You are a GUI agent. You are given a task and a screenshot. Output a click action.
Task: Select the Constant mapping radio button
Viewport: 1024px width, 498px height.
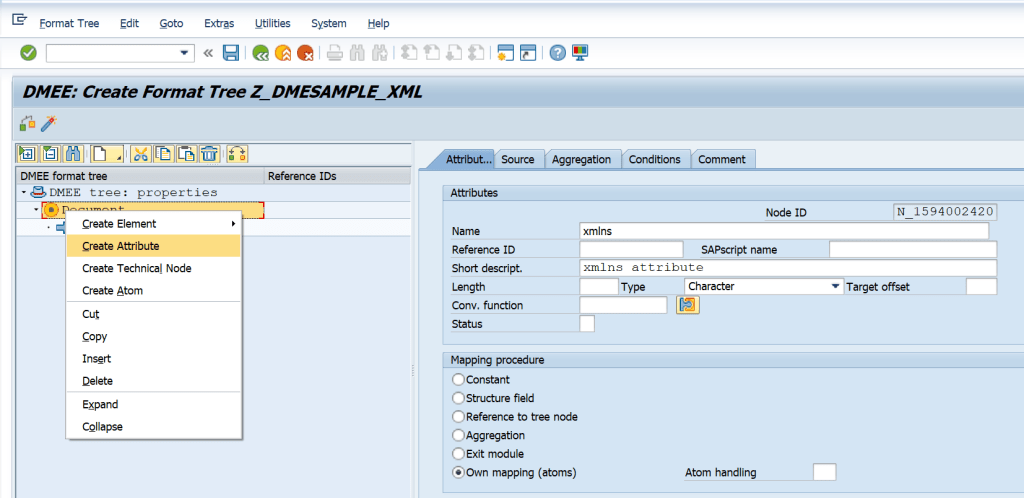(458, 379)
